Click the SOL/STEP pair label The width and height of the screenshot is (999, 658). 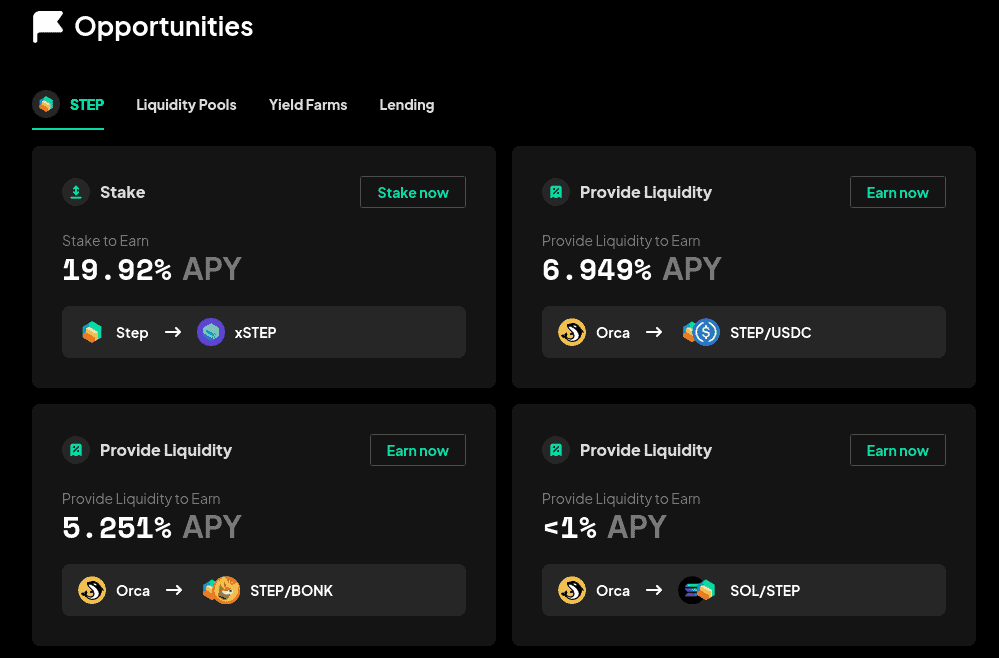(x=765, y=590)
